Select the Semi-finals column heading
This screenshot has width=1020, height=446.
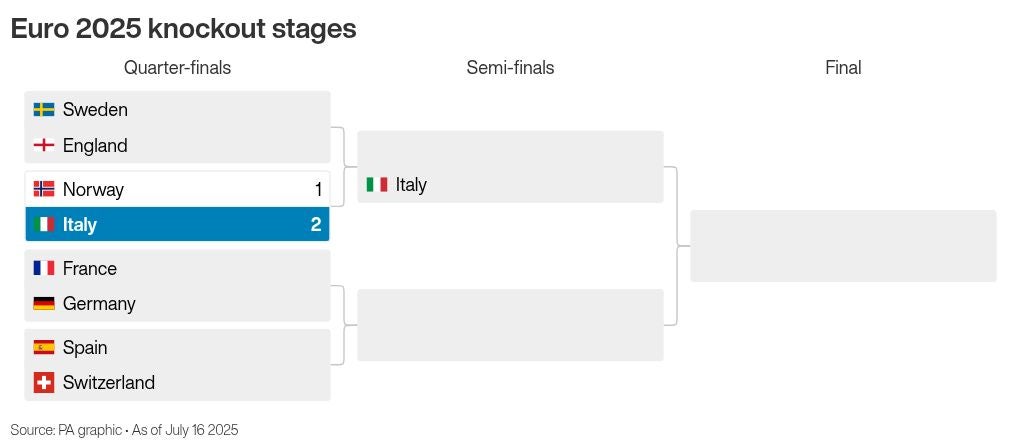pyautogui.click(x=510, y=68)
